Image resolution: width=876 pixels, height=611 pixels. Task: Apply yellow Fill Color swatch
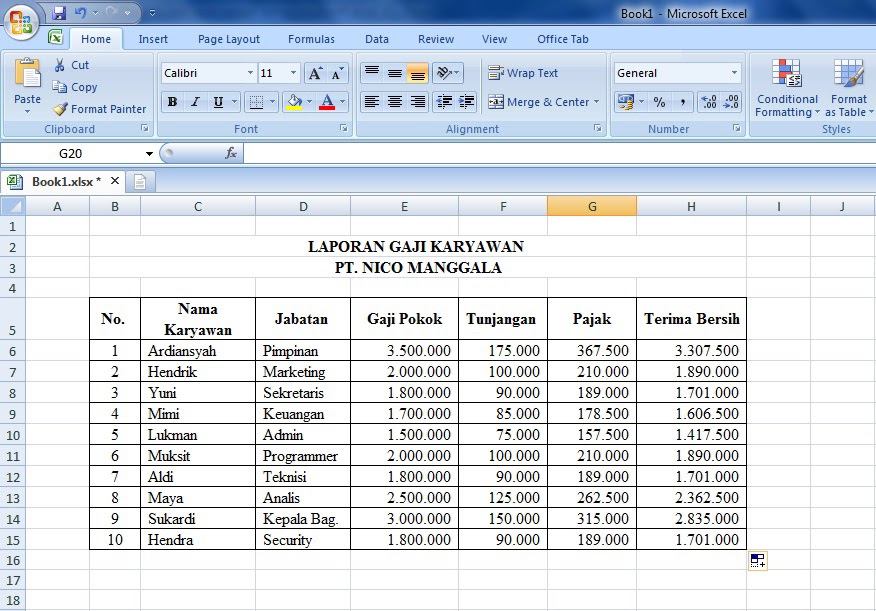294,102
